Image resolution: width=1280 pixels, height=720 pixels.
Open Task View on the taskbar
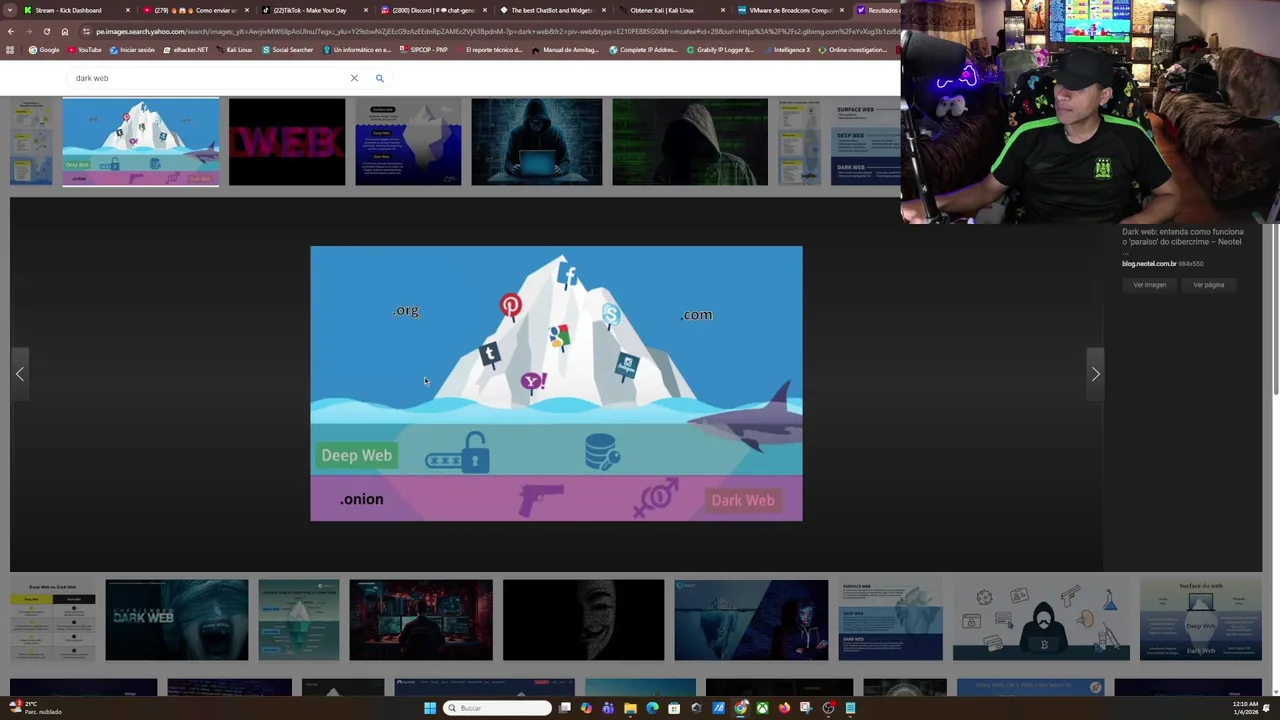(564, 708)
